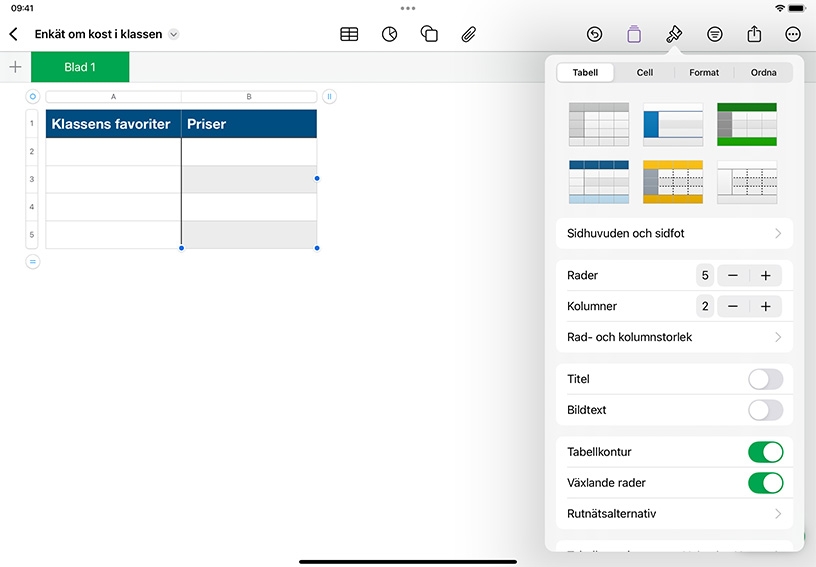Open the share icon
Screen dimensions: 816x567
click(754, 34)
